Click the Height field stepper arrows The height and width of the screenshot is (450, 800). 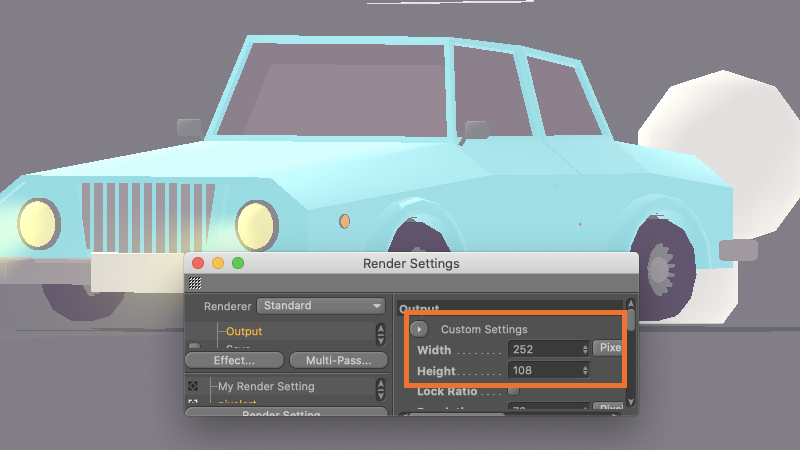pyautogui.click(x=585, y=370)
